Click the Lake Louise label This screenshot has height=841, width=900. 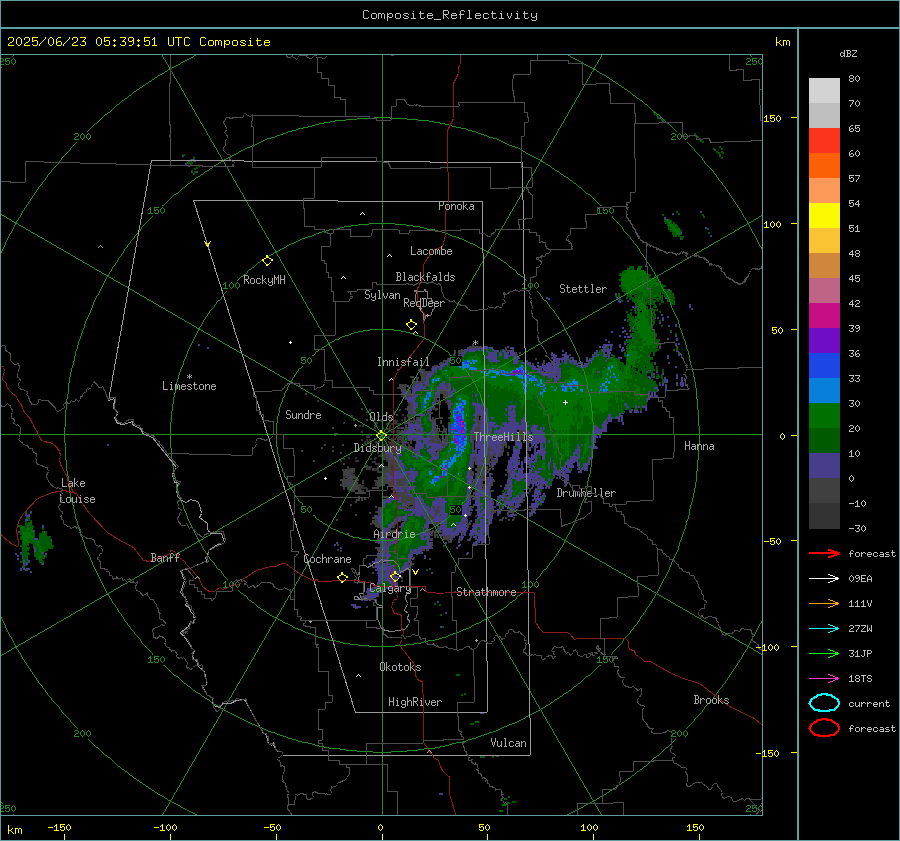[77, 491]
